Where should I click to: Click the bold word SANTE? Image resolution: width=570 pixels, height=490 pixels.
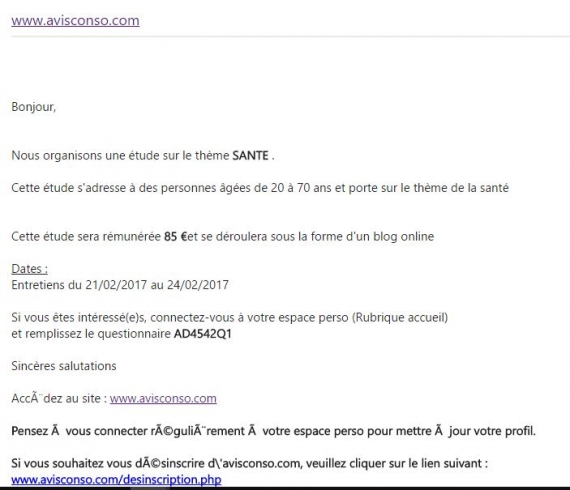click(250, 156)
